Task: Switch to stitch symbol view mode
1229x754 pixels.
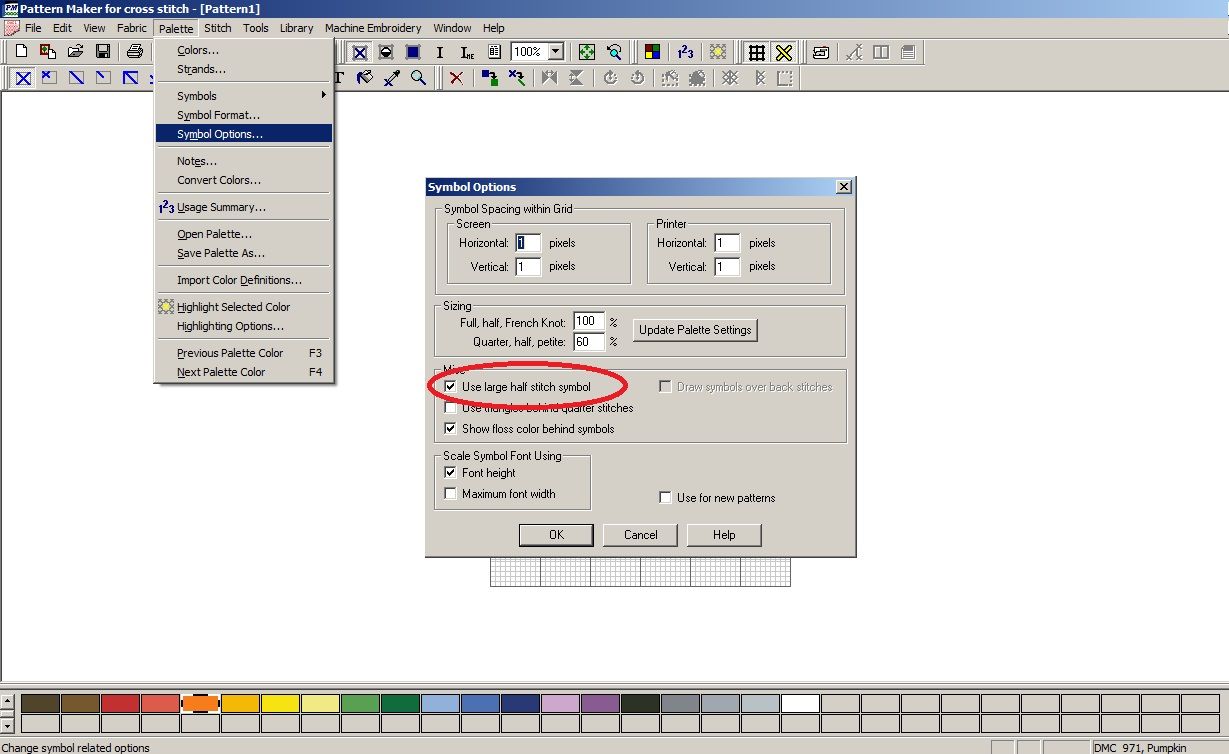Action: pyautogui.click(x=359, y=52)
